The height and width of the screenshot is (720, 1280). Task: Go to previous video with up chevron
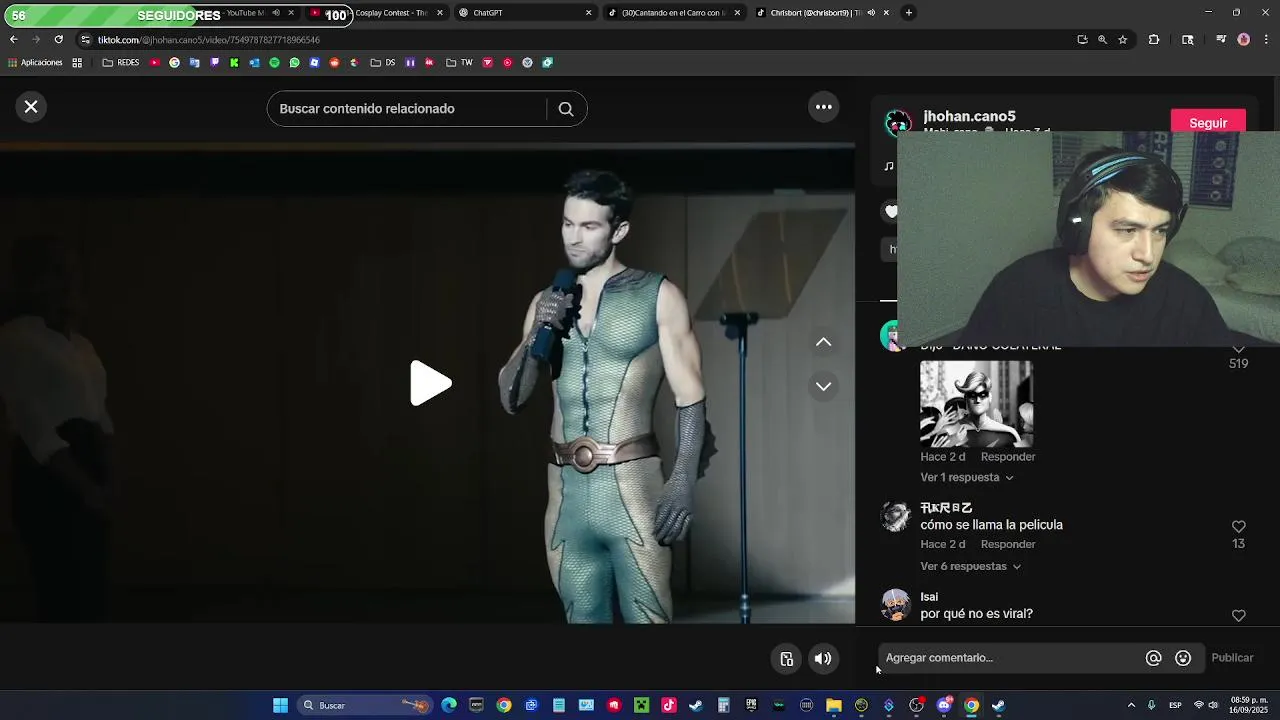pos(823,342)
